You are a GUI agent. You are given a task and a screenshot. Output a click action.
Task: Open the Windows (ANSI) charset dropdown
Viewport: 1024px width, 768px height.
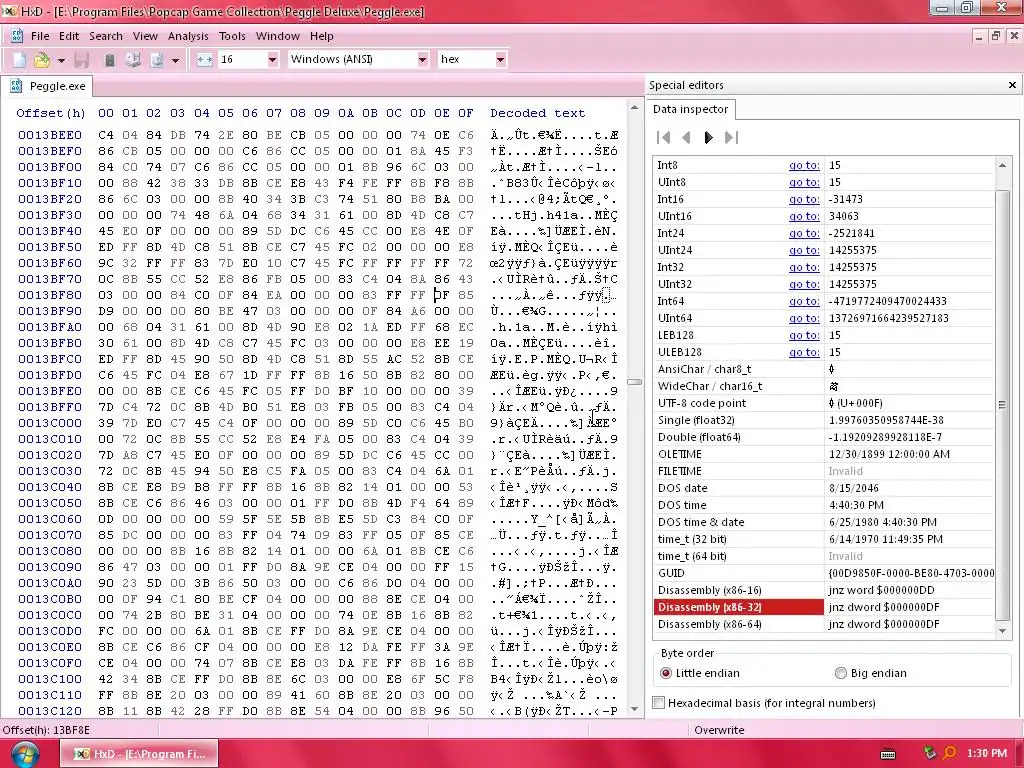coord(423,59)
